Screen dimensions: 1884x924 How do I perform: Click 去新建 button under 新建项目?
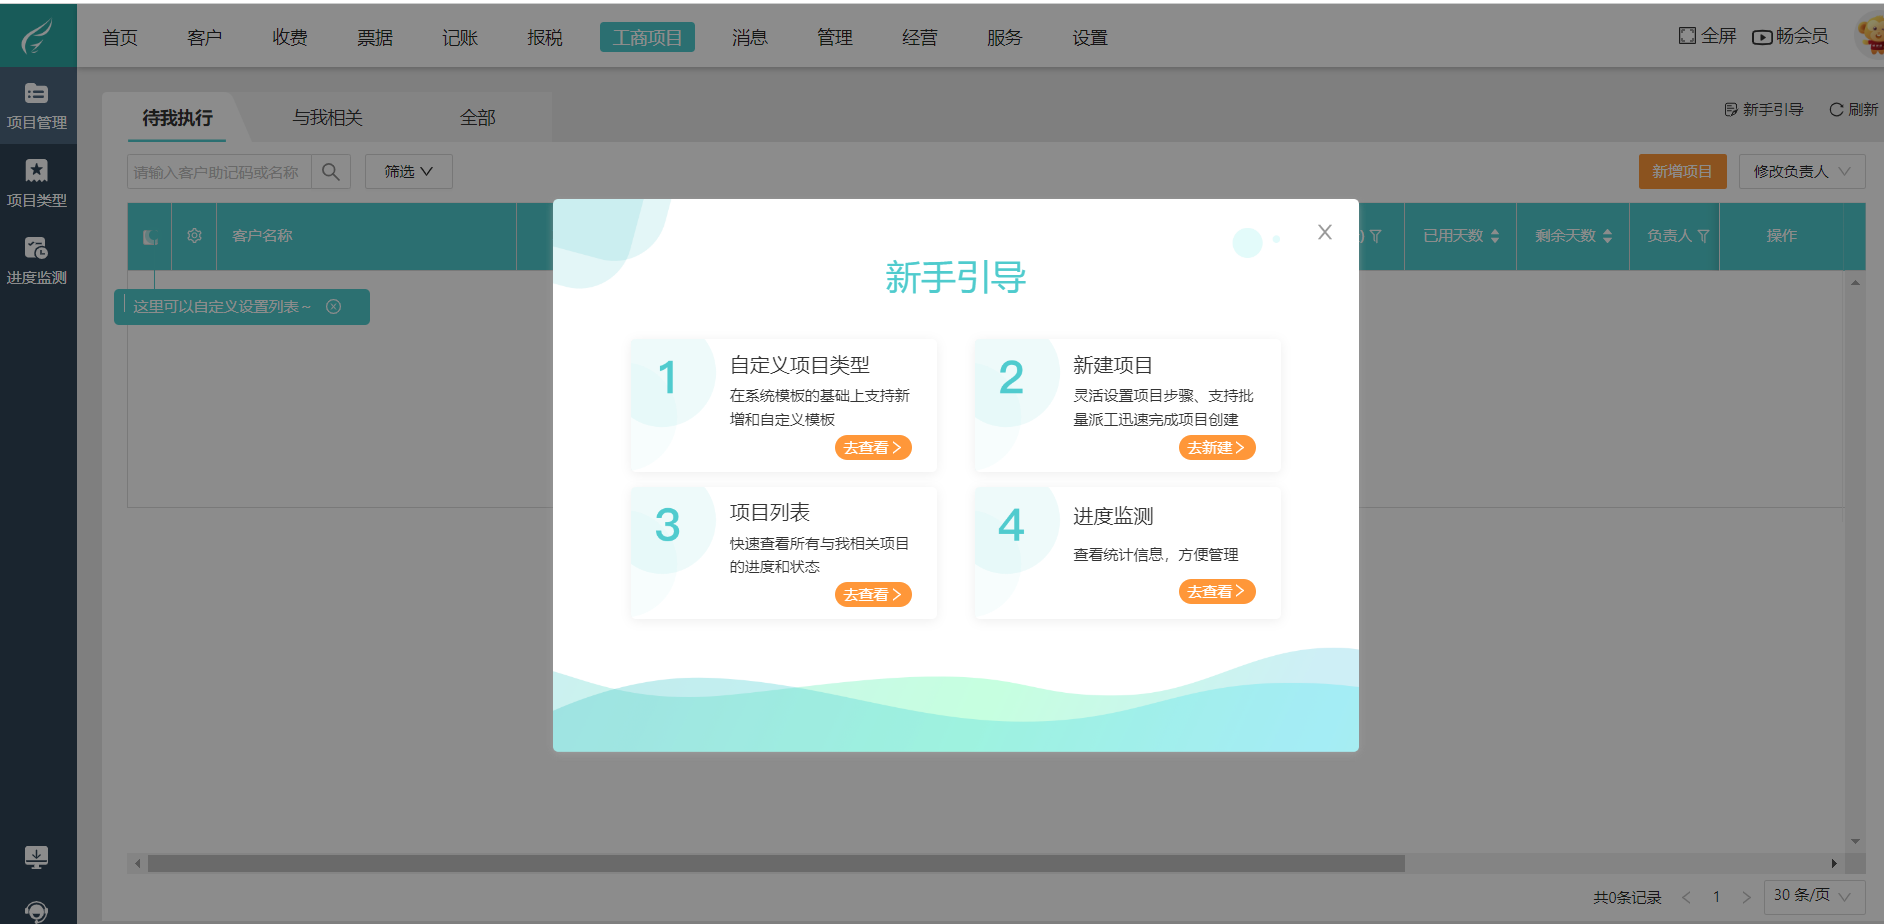pos(1217,447)
